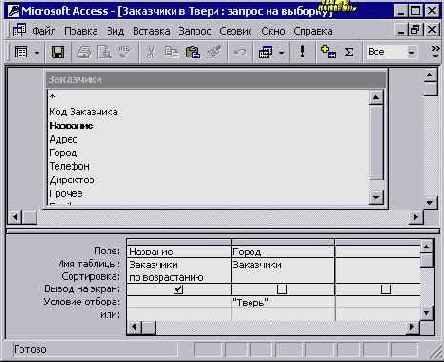The width and height of the screenshot is (444, 362).
Task: Select the Адрес field
Action: click(208, 139)
